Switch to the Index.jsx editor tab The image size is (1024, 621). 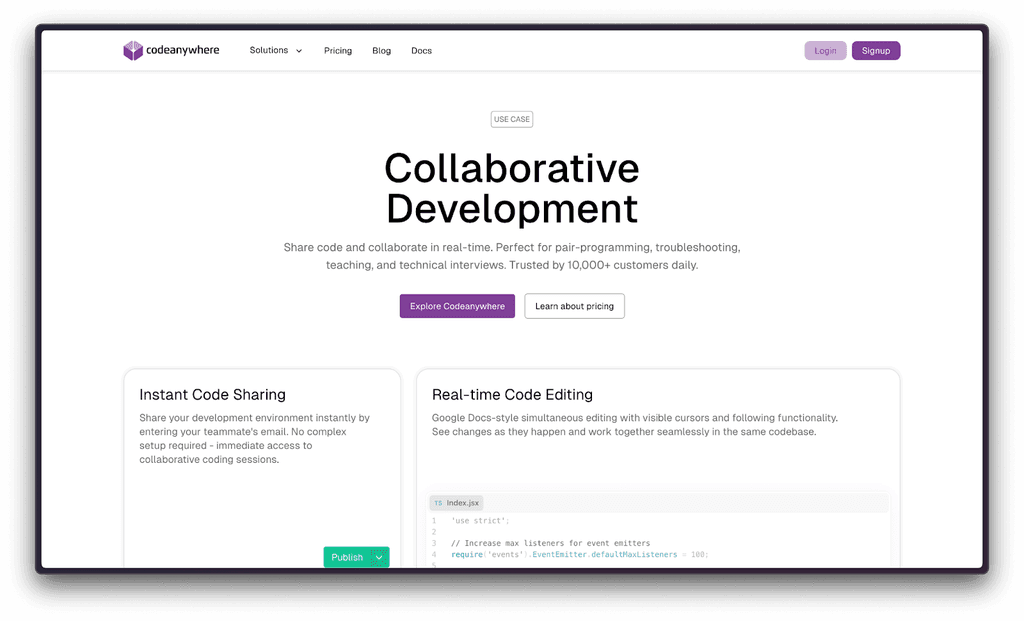[456, 503]
